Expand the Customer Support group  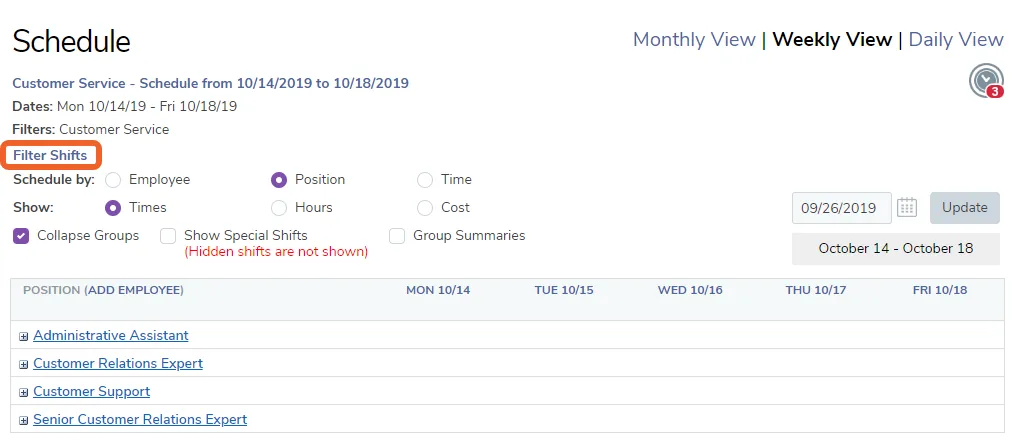tap(23, 392)
